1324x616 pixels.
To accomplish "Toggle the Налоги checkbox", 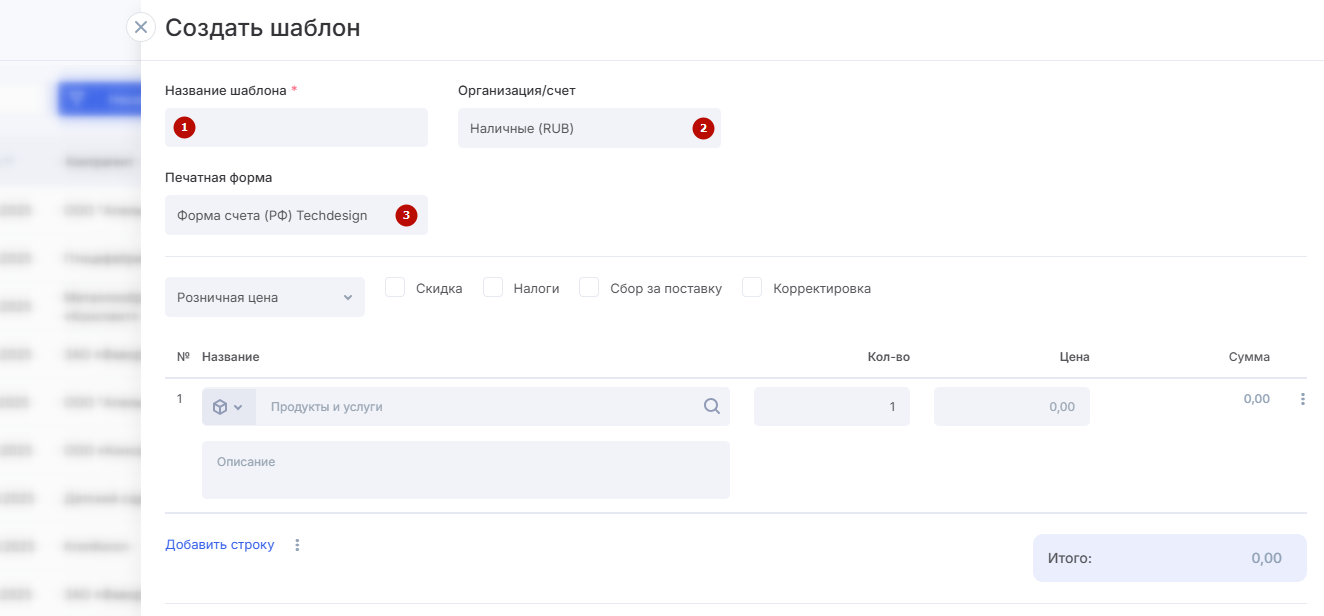I will (x=493, y=288).
